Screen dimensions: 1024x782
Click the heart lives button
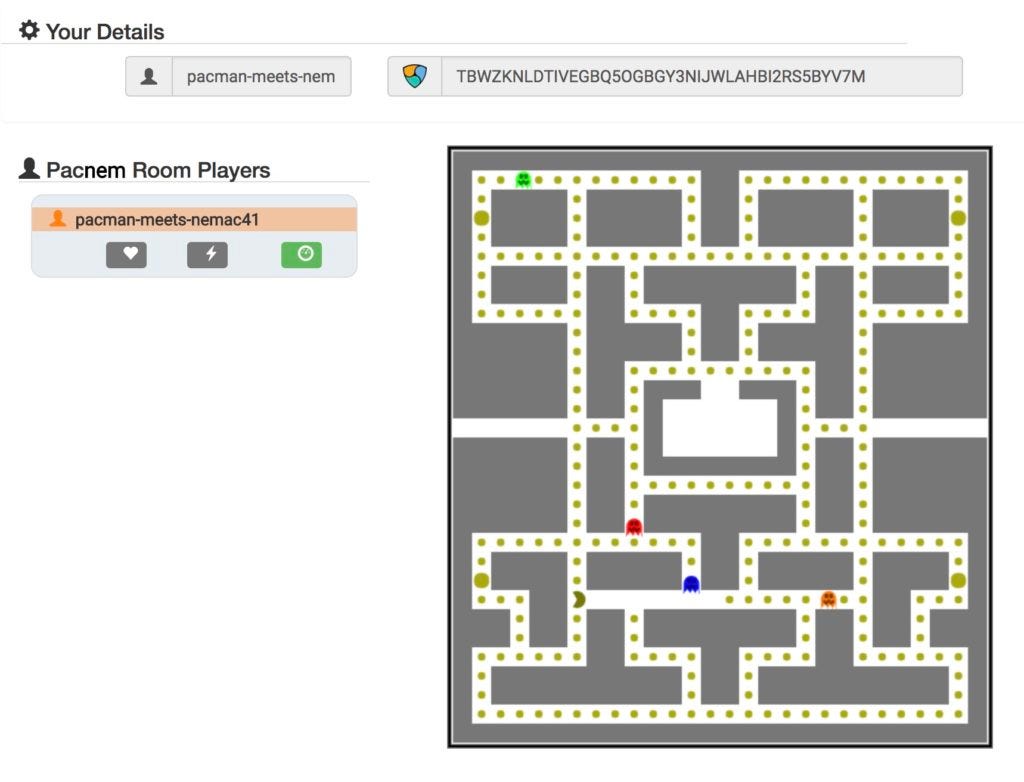127,255
